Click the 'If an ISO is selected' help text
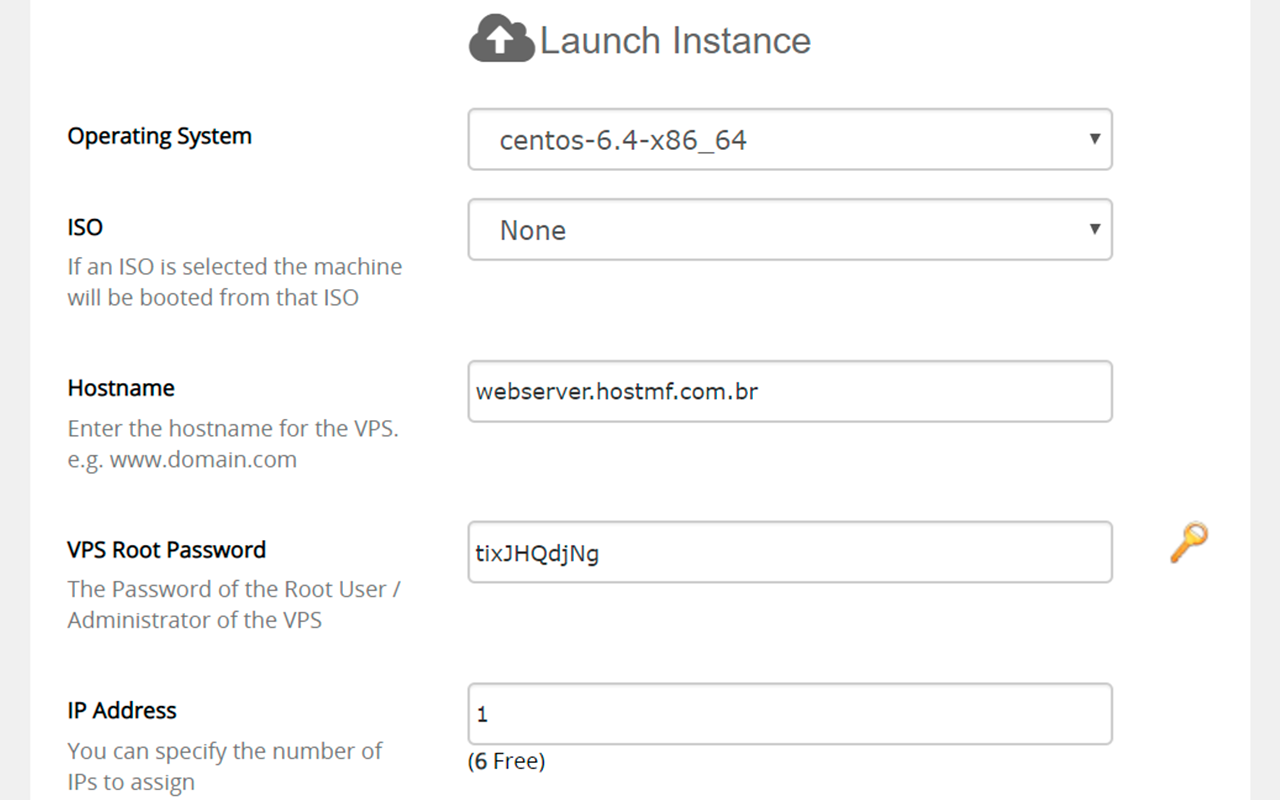The height and width of the screenshot is (800, 1280). [x=235, y=282]
